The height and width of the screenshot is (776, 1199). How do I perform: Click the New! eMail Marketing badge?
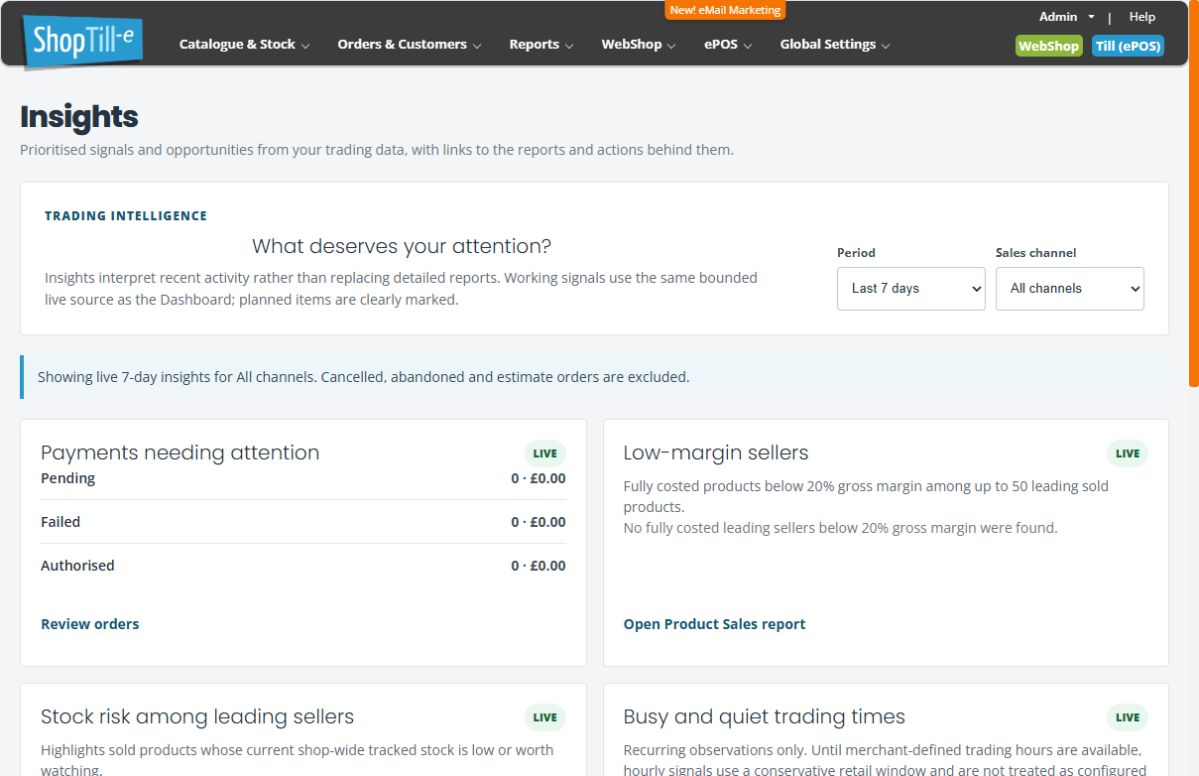725,10
